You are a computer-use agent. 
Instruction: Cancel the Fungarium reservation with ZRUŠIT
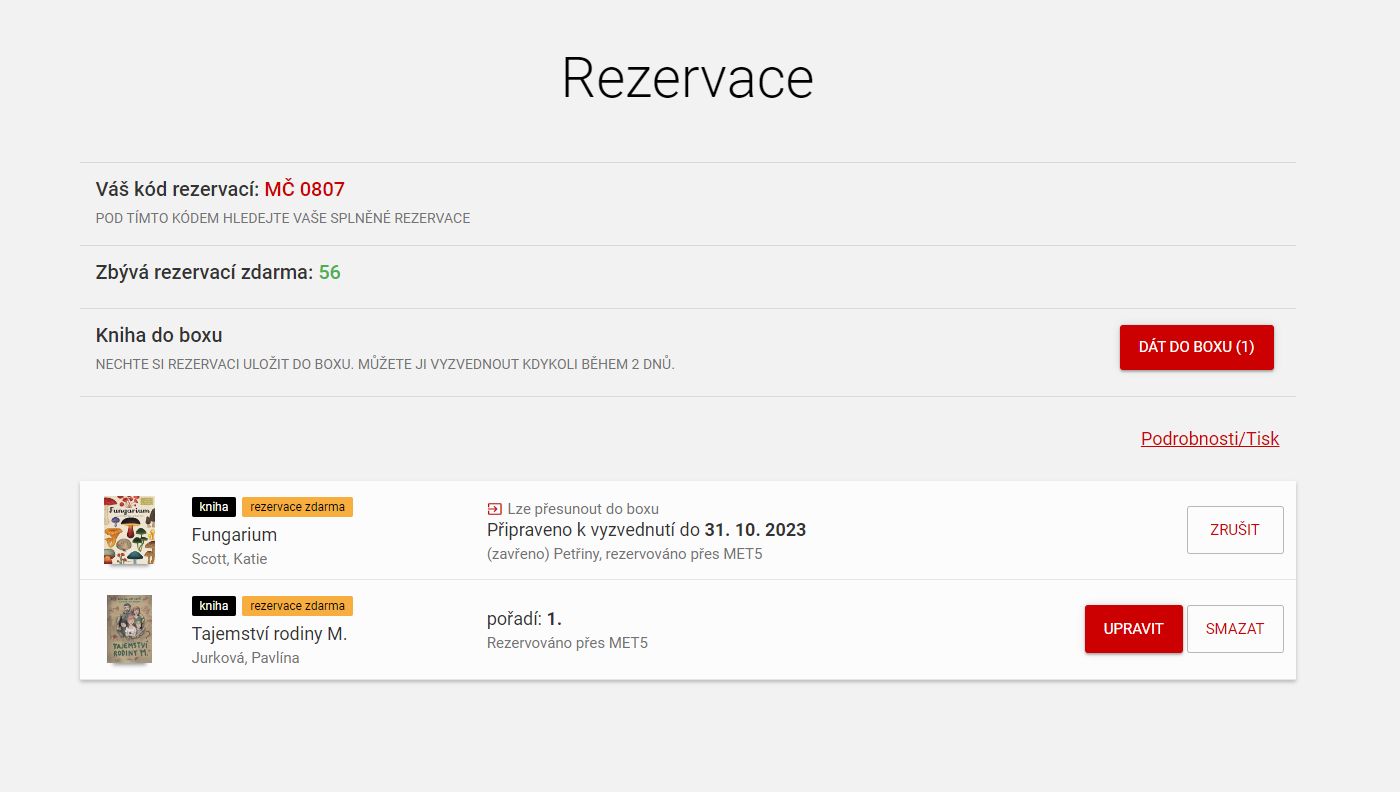pos(1234,530)
